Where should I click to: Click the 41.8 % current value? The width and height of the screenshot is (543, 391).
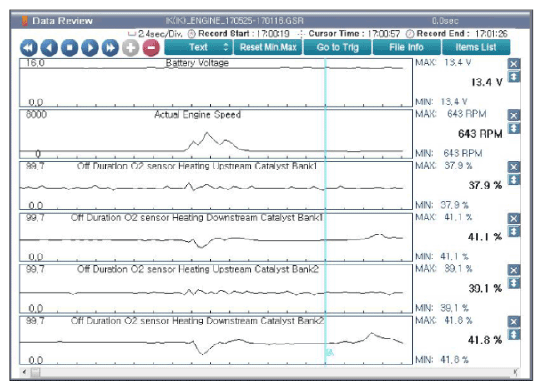point(485,340)
